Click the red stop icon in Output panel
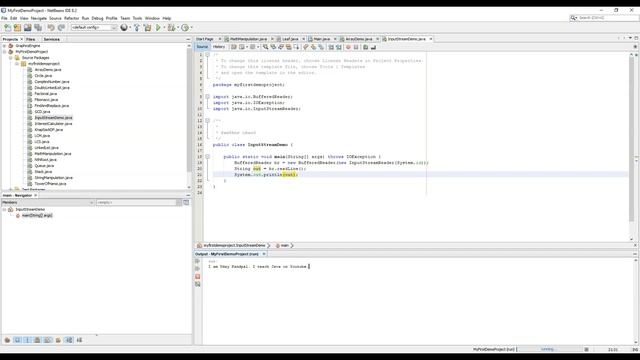This screenshot has width=640, height=360. (x=198, y=276)
